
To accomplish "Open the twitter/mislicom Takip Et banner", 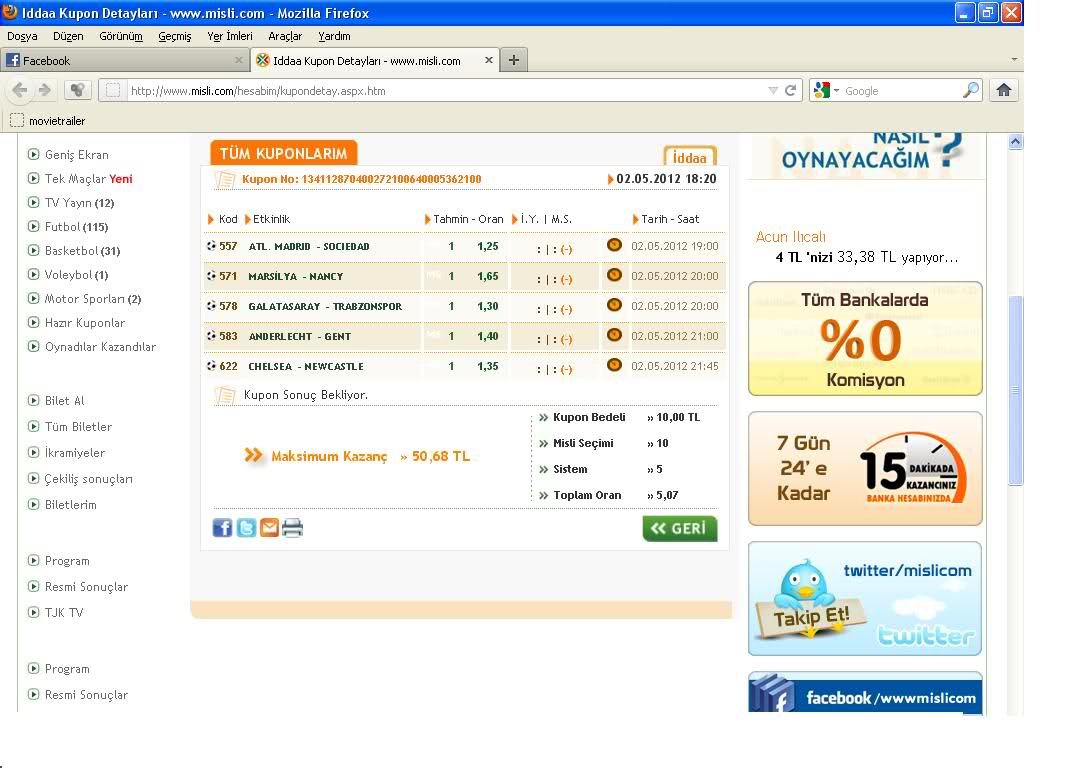I will point(865,599).
